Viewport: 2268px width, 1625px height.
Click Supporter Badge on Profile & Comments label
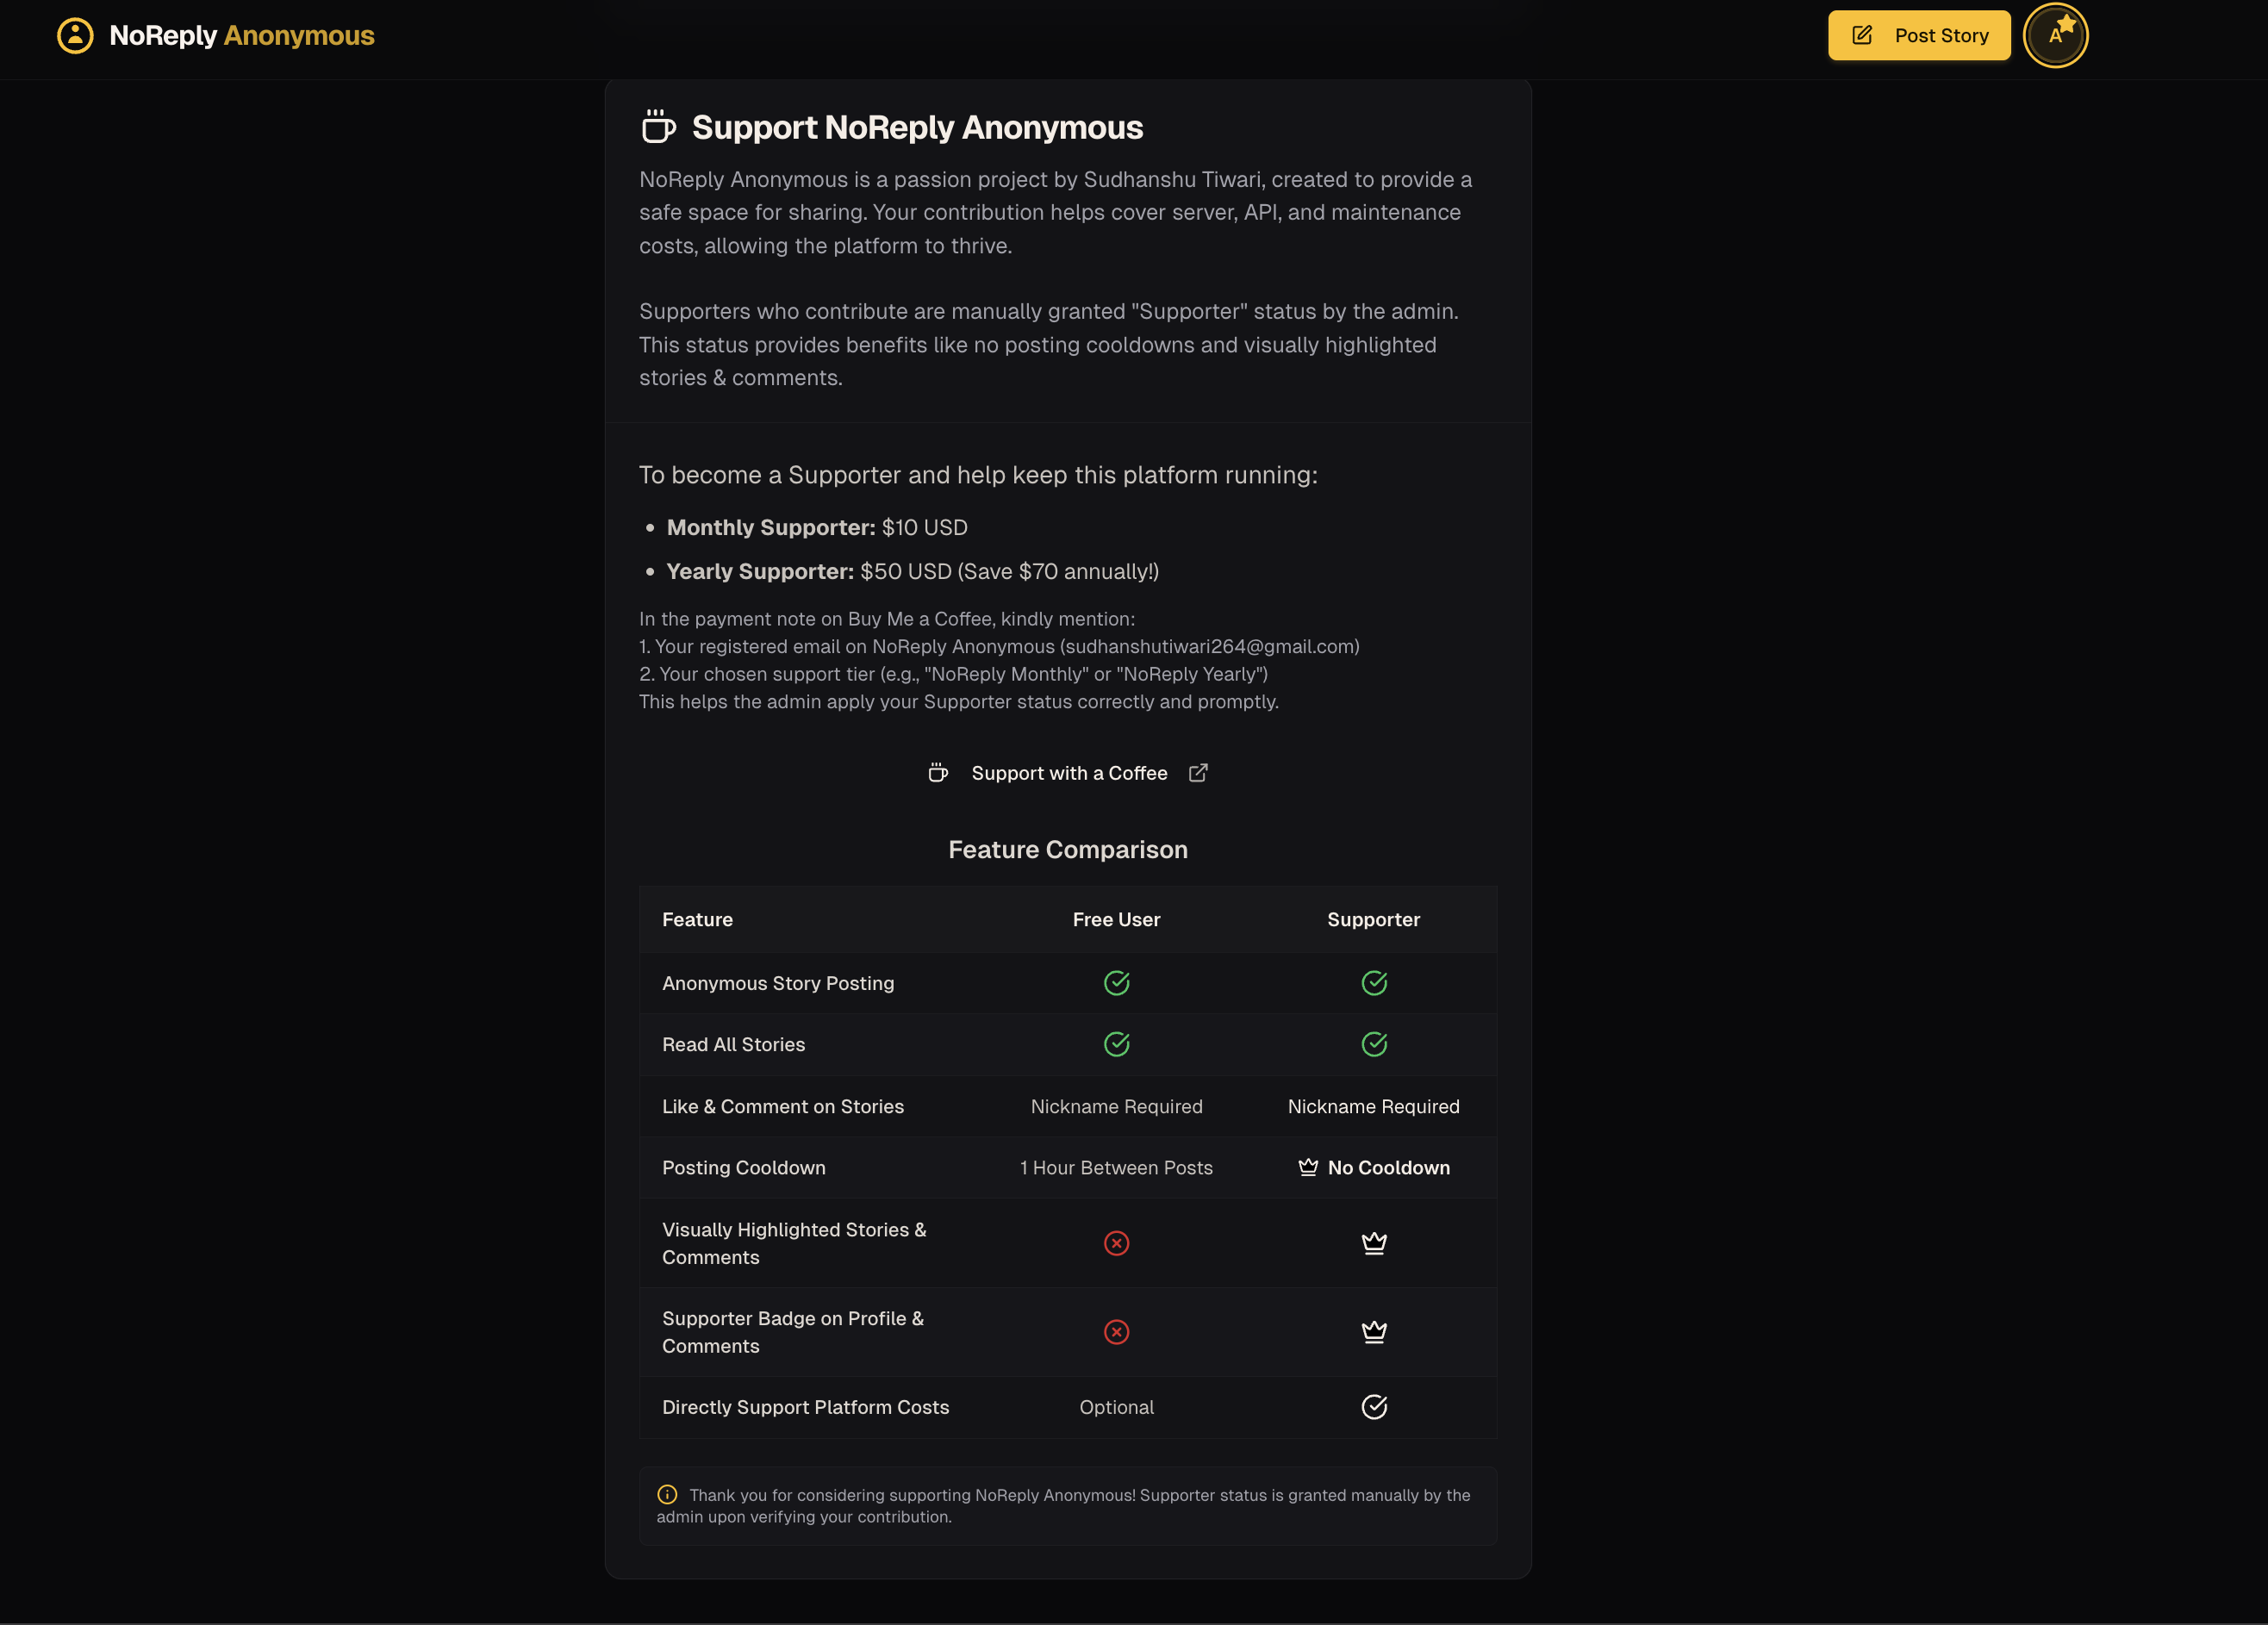point(793,1332)
